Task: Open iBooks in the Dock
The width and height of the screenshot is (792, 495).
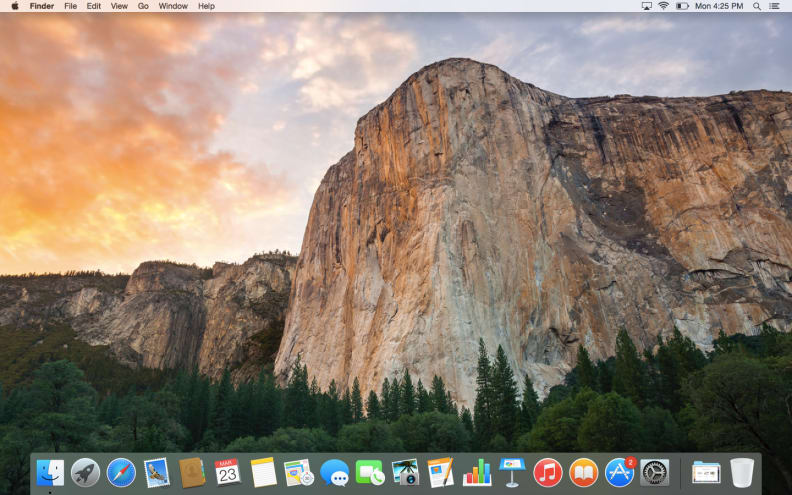Action: click(x=583, y=473)
